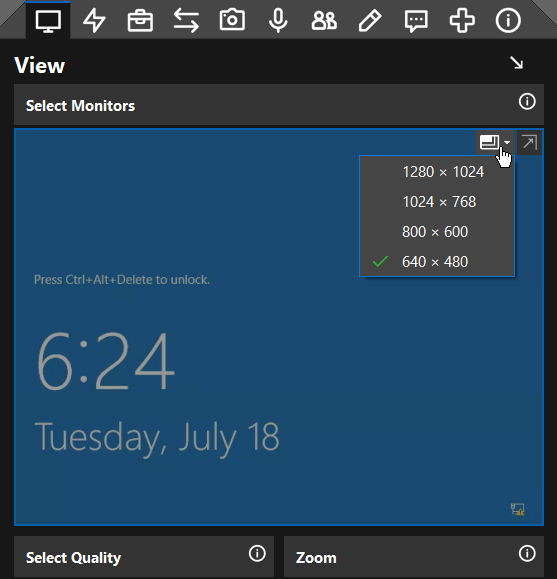Viewport: 557px width, 579px height.
Task: Click the Select Quality header
Action: [x=144, y=557]
